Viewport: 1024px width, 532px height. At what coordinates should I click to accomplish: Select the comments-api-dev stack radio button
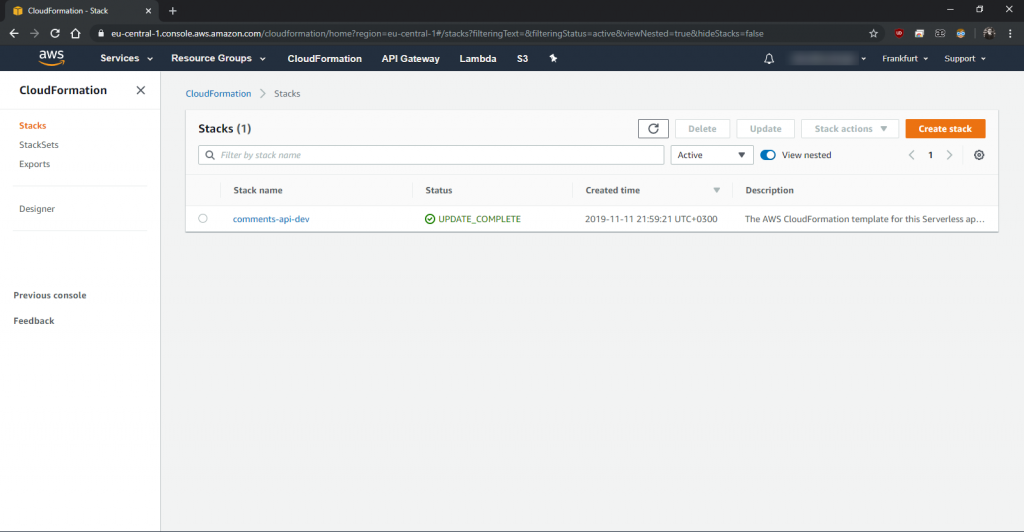(203, 219)
